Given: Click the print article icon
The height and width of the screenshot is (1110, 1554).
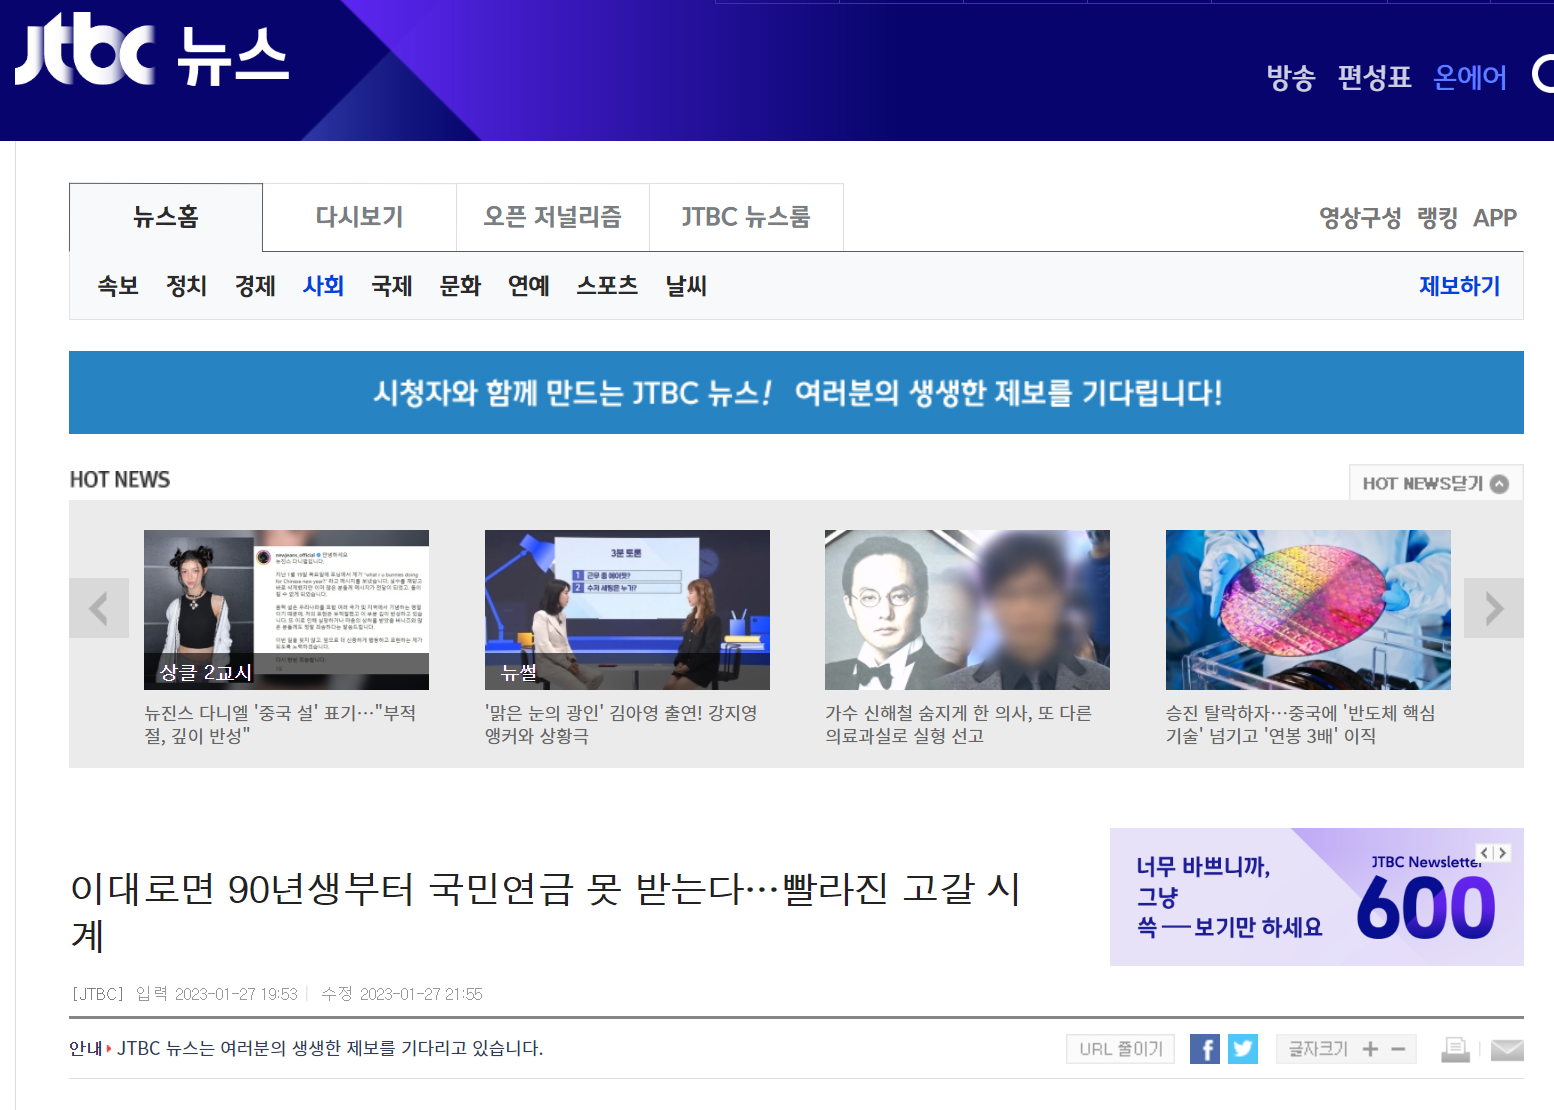Looking at the screenshot, I should point(1455,1049).
